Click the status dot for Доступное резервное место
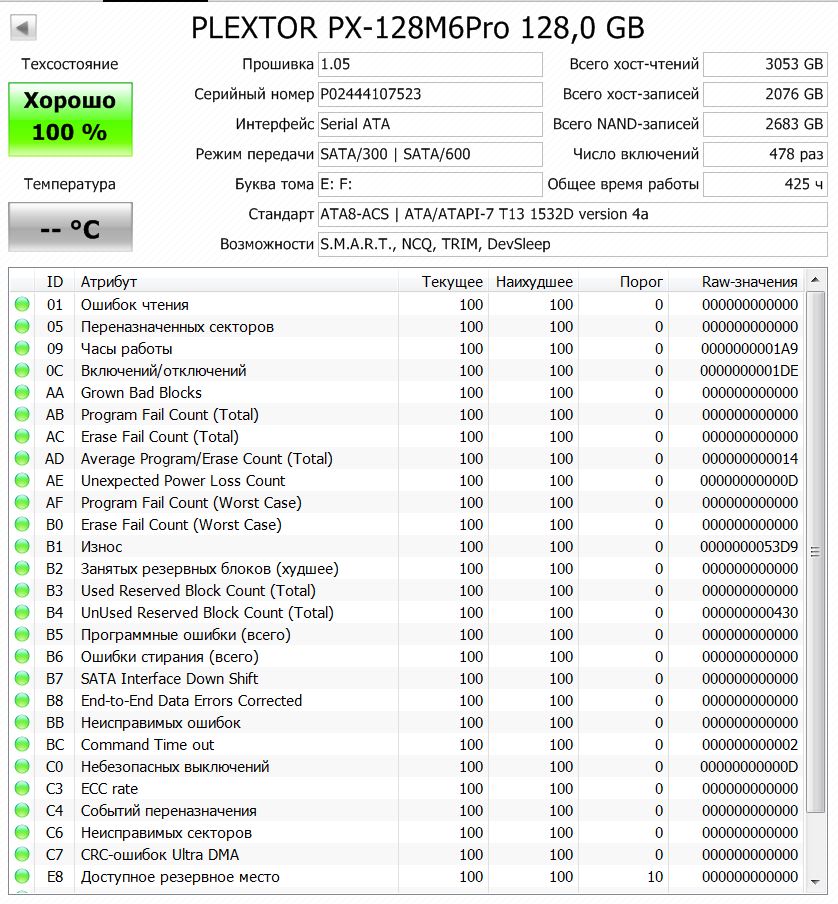Viewport: 838px width, 904px height. [x=22, y=876]
